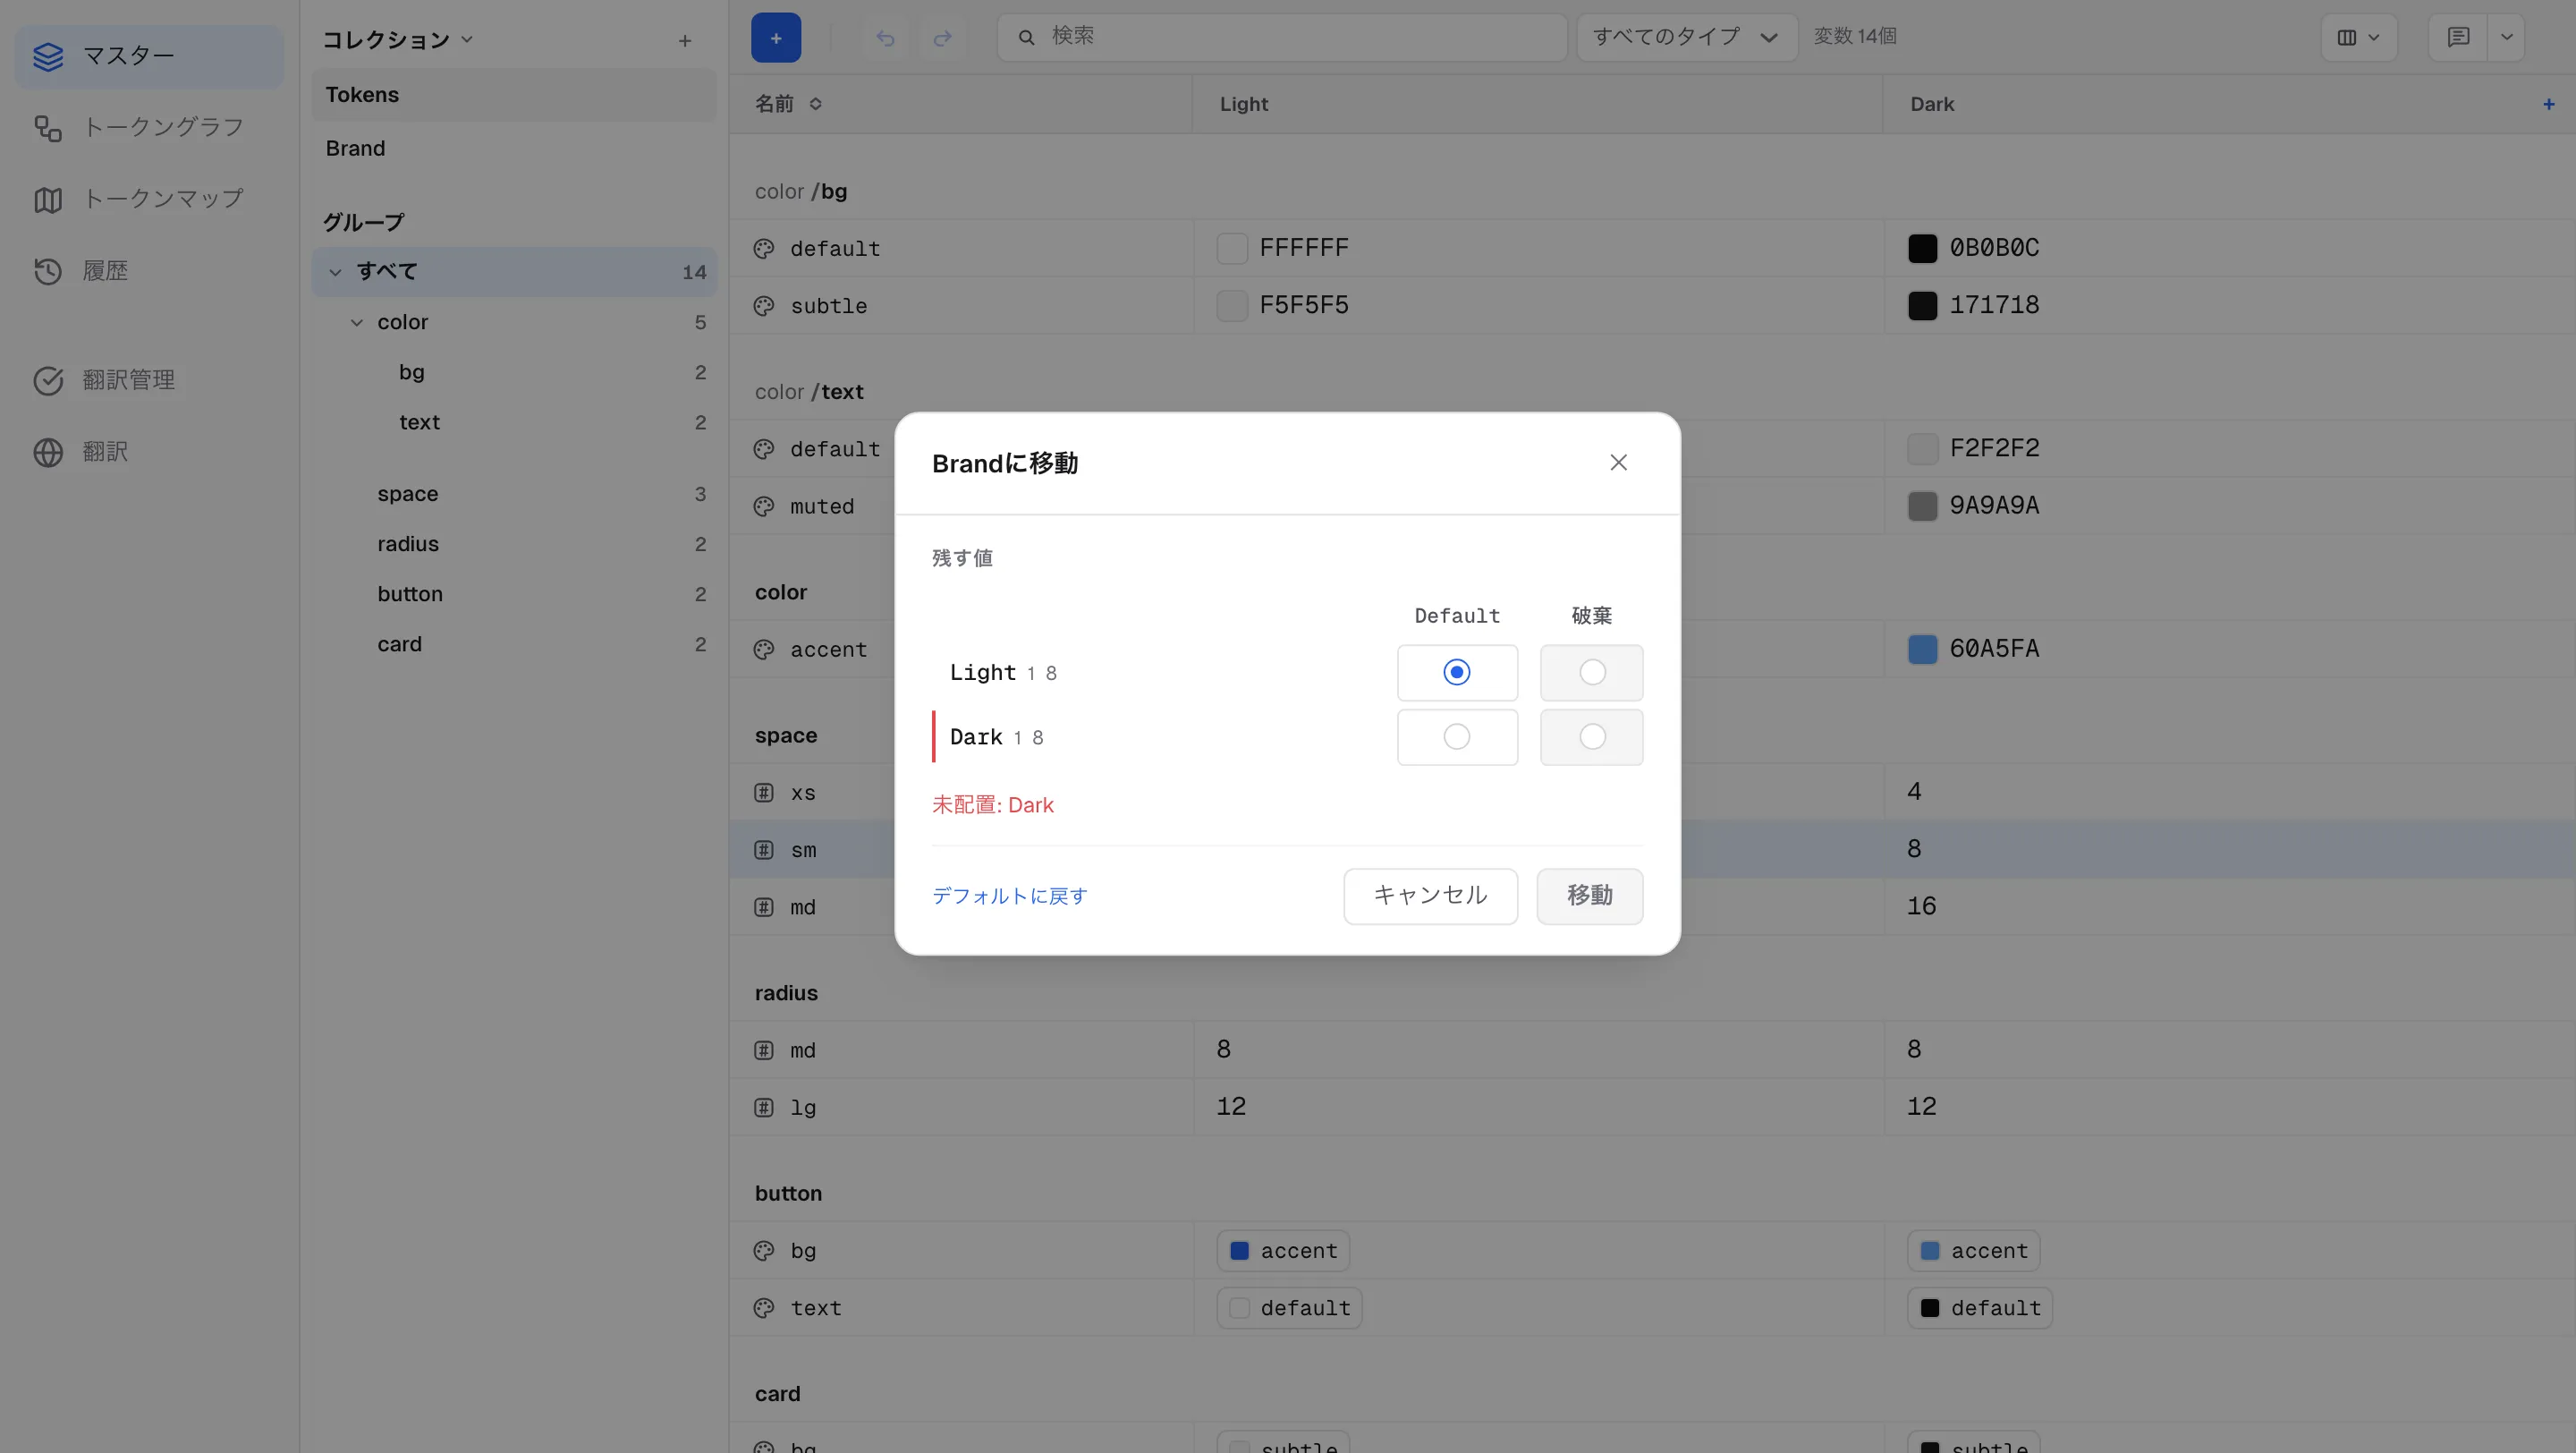Click the accent alias chip in Light column
Image resolution: width=2576 pixels, height=1453 pixels.
(1282, 1251)
